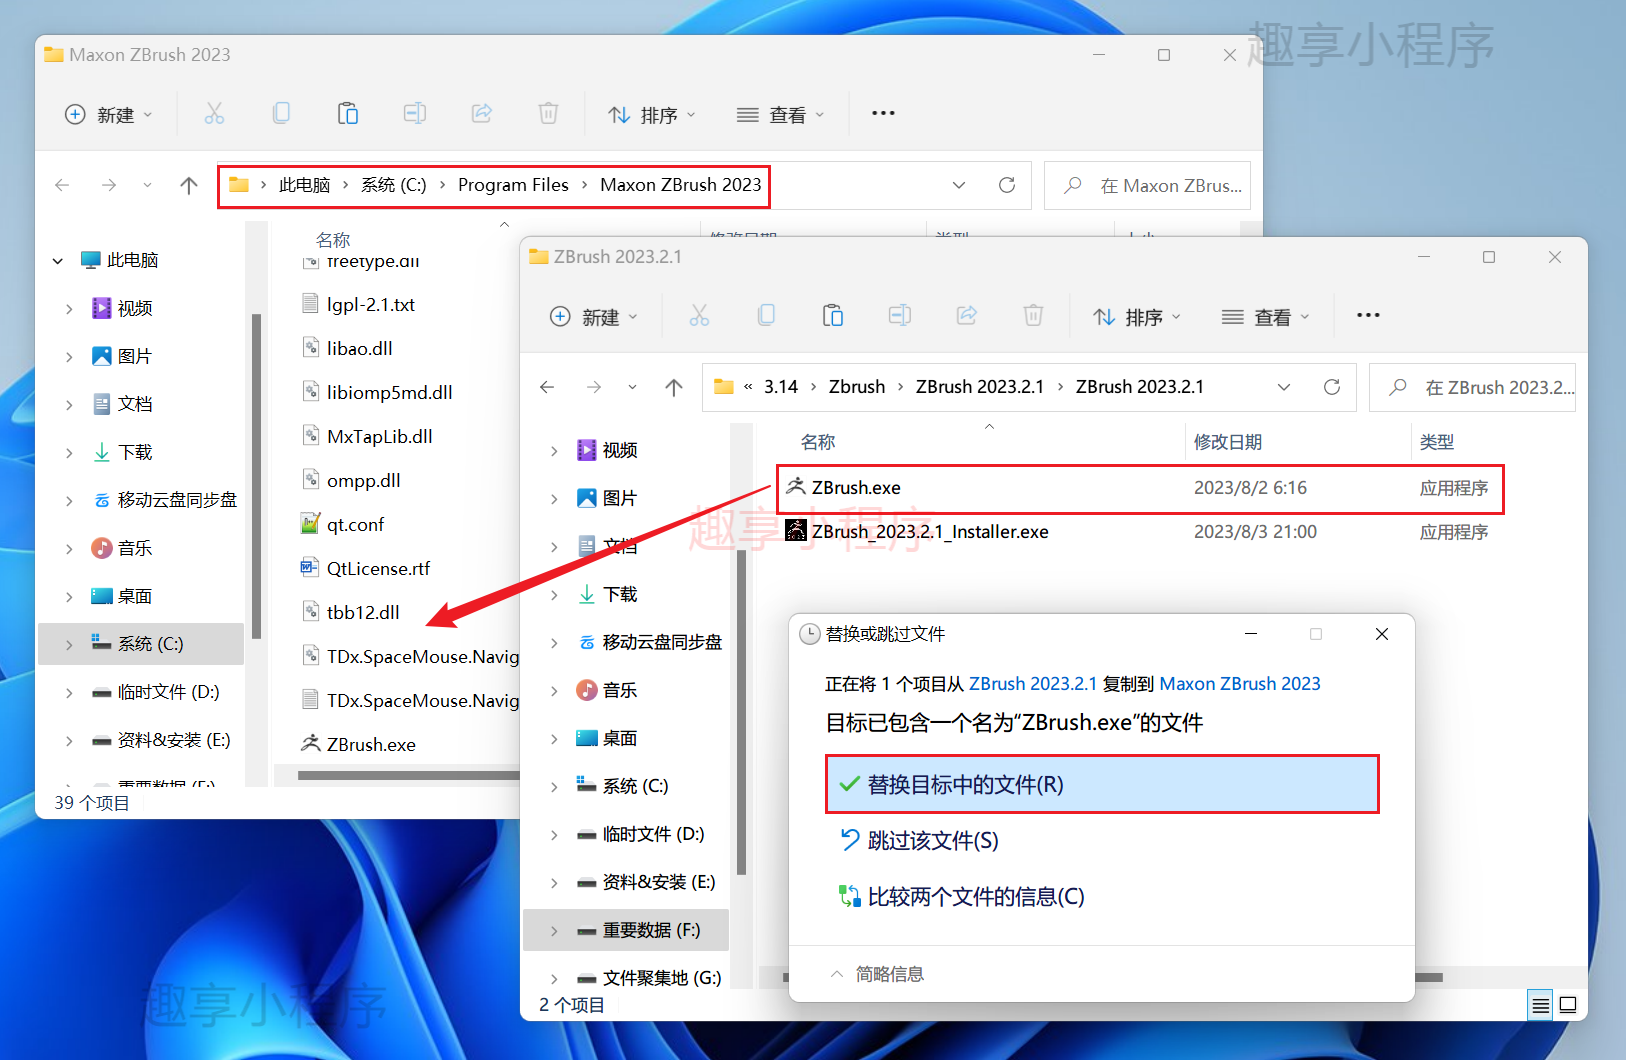Expand address history dropdown in ZBrush 2023.2.1 window
Viewport: 1626px width, 1060px height.
(1284, 387)
